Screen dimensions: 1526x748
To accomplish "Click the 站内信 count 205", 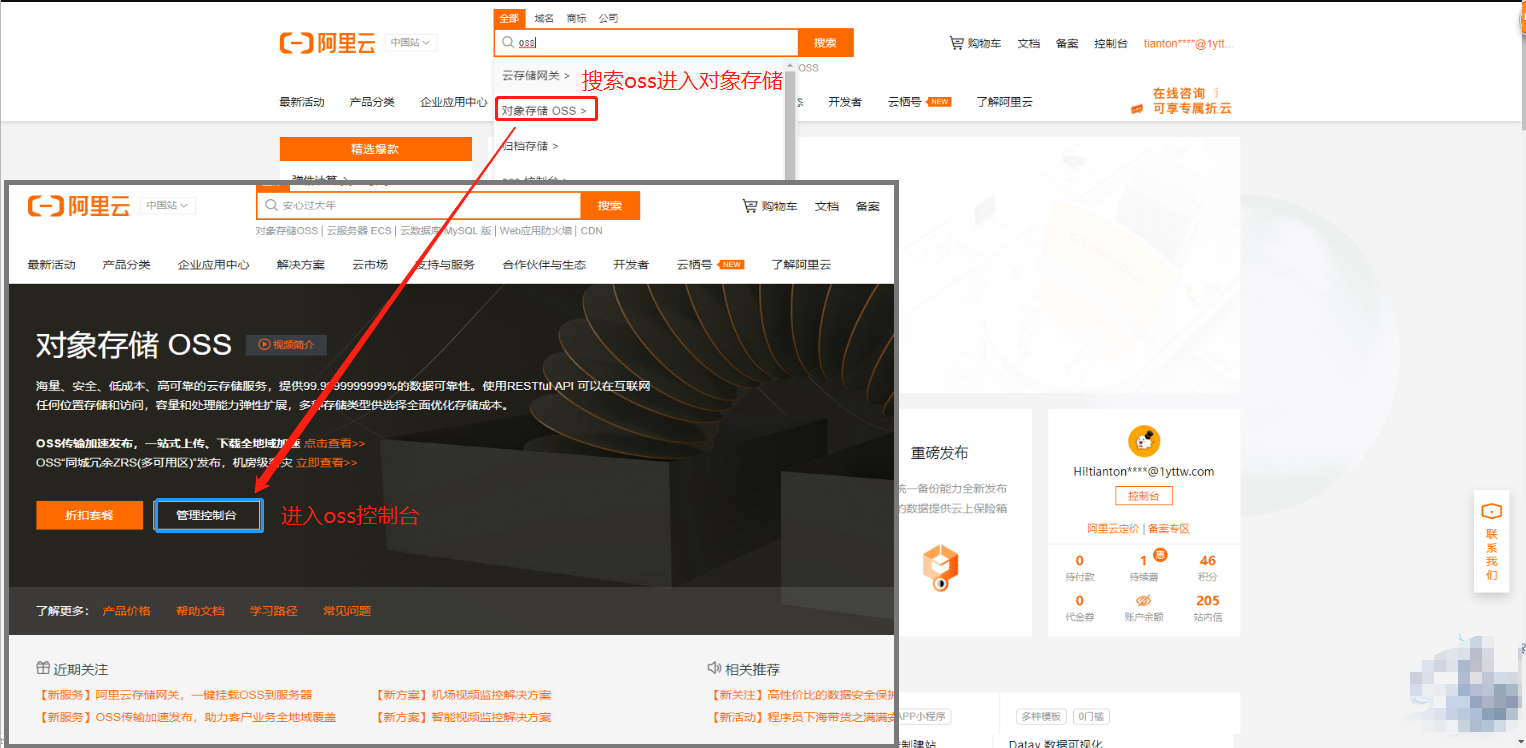I will pyautogui.click(x=1208, y=601).
